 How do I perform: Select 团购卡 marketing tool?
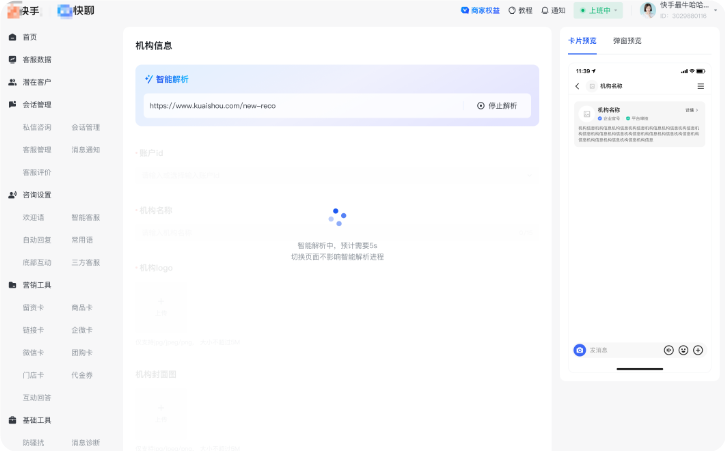click(82, 352)
